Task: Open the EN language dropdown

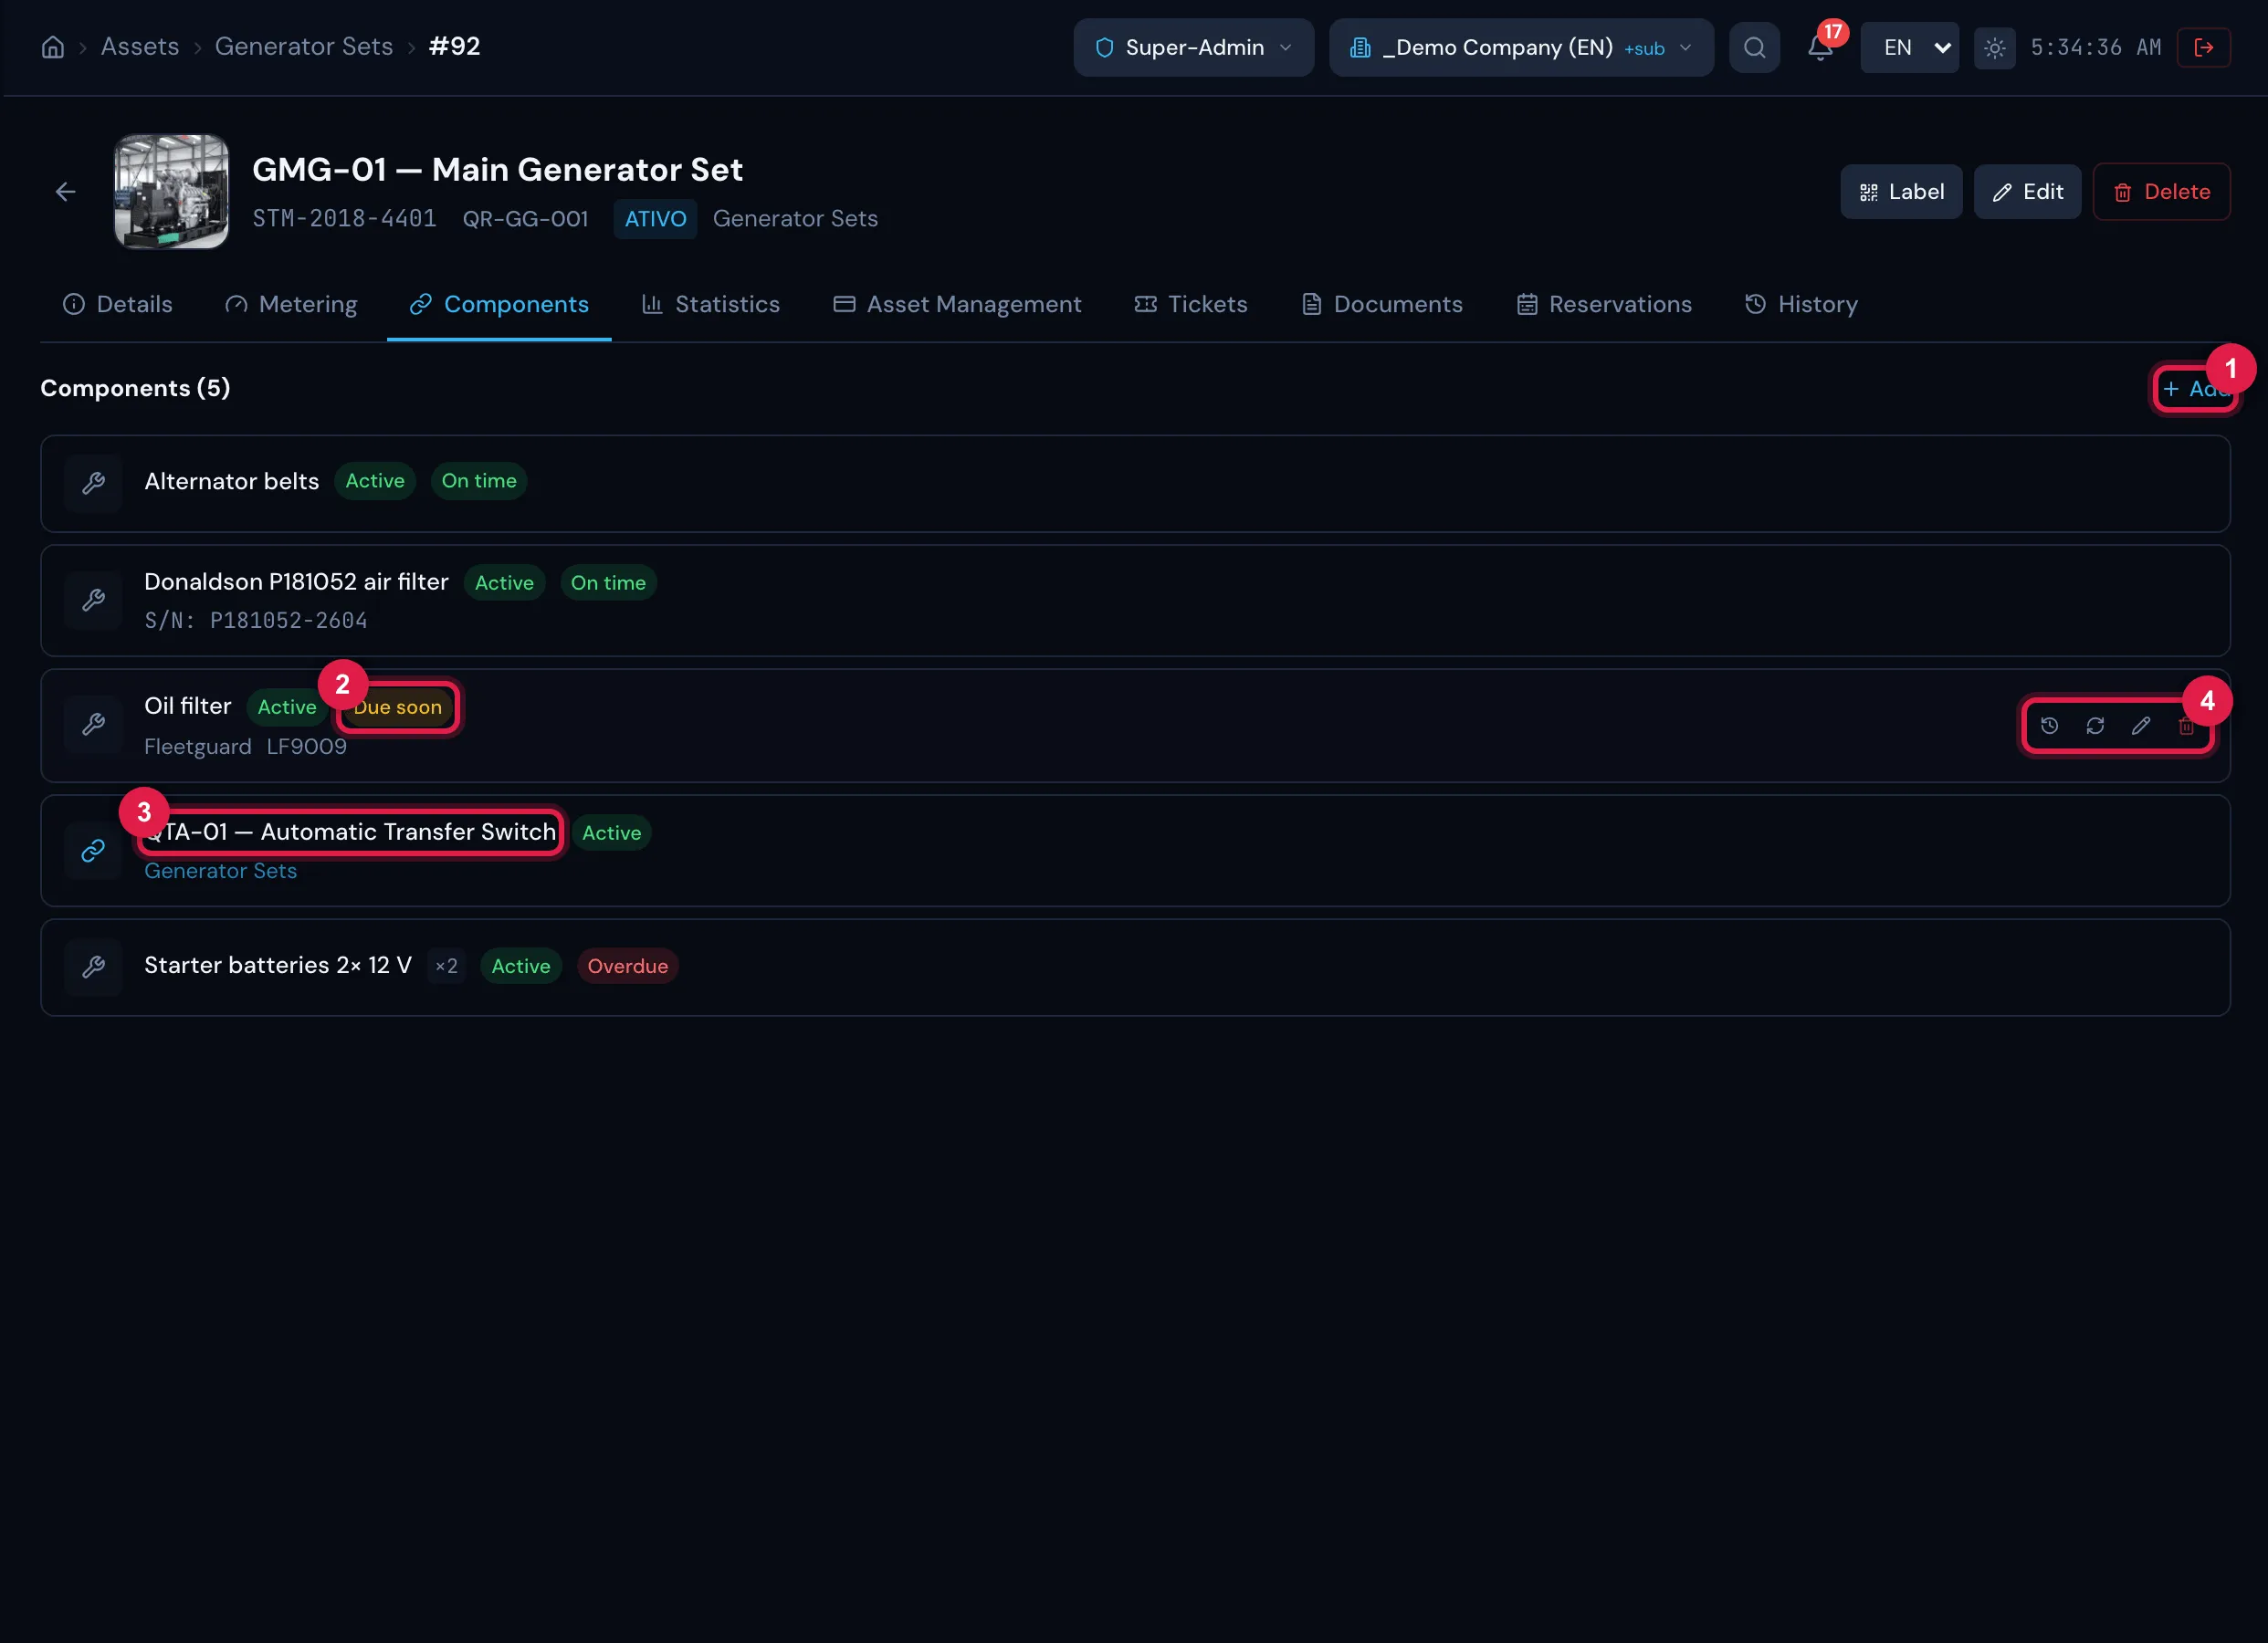Action: [1909, 47]
